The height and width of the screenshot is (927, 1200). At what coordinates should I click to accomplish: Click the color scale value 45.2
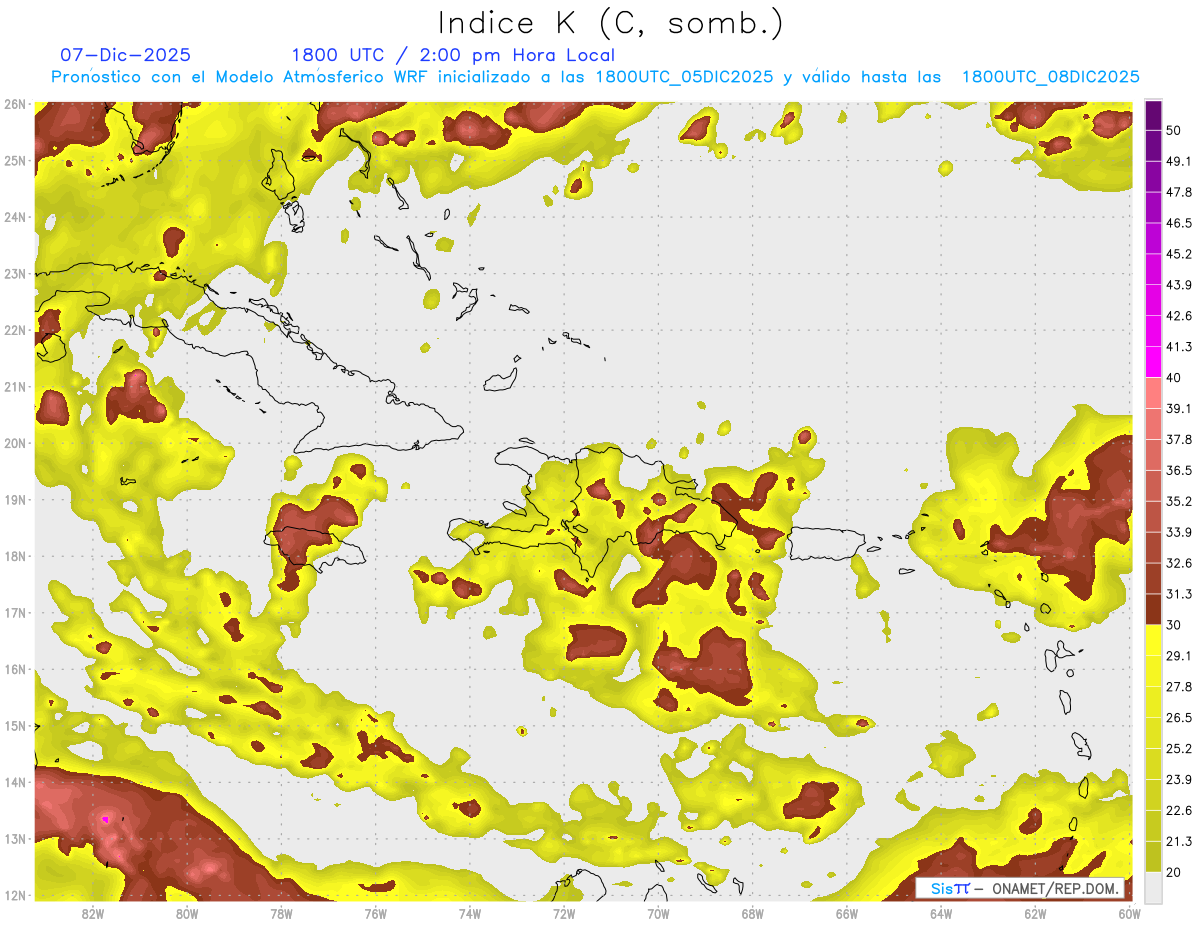pos(1179,254)
